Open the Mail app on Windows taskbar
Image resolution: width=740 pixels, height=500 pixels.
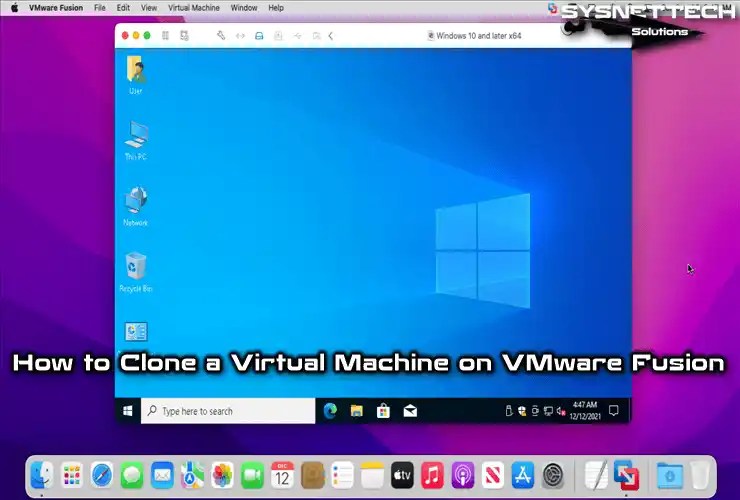[410, 411]
